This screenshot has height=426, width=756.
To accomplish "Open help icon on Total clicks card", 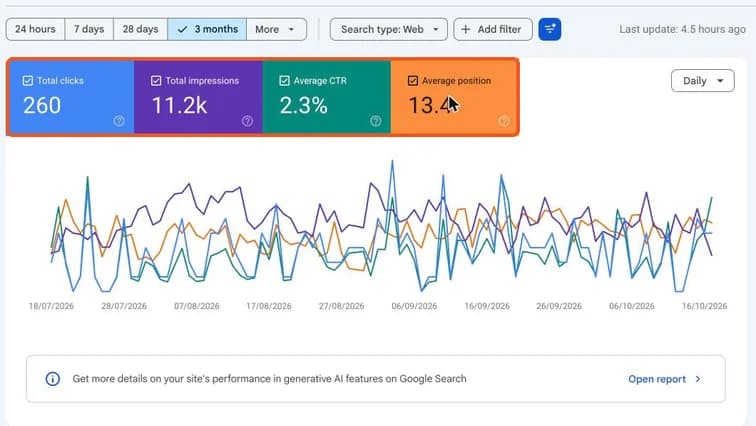I will (119, 121).
